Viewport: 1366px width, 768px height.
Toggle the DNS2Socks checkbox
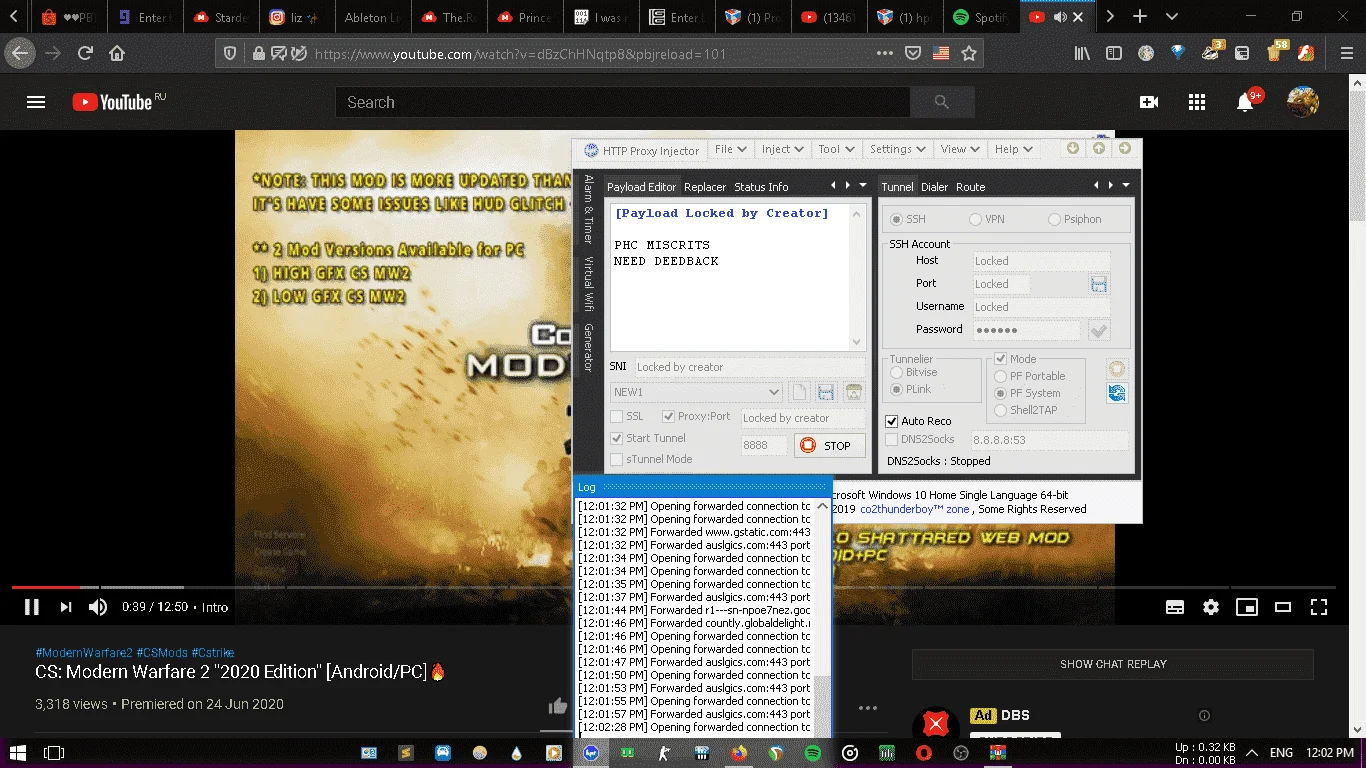pyautogui.click(x=920, y=439)
